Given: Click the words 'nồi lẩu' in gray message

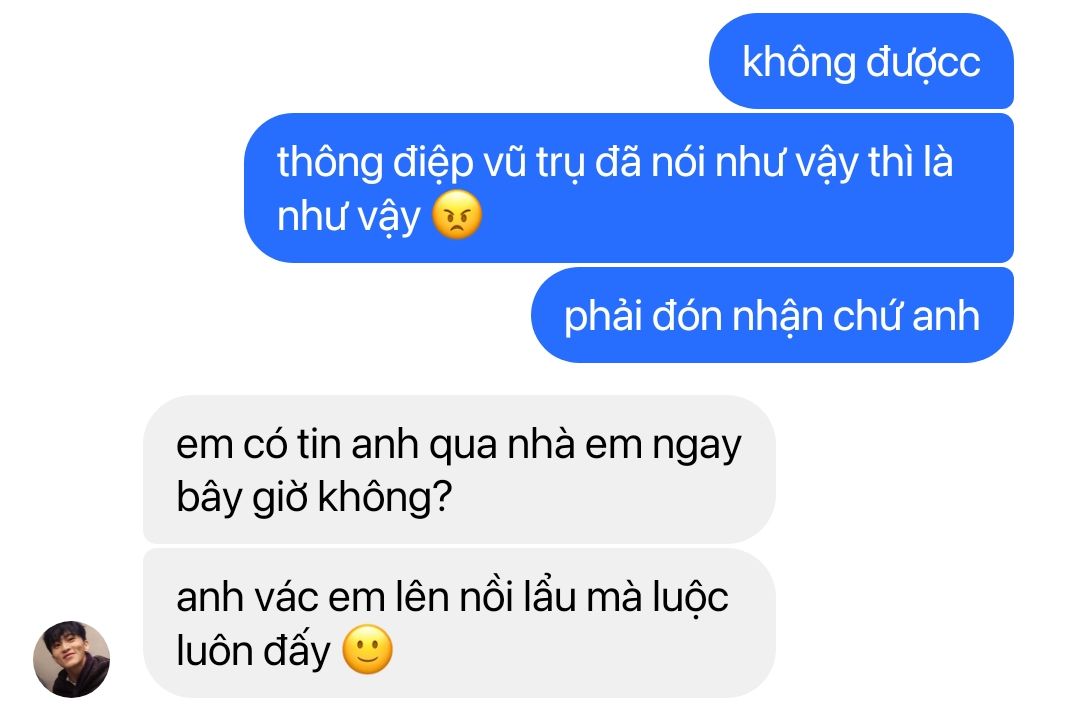Looking at the screenshot, I should 517,597.
